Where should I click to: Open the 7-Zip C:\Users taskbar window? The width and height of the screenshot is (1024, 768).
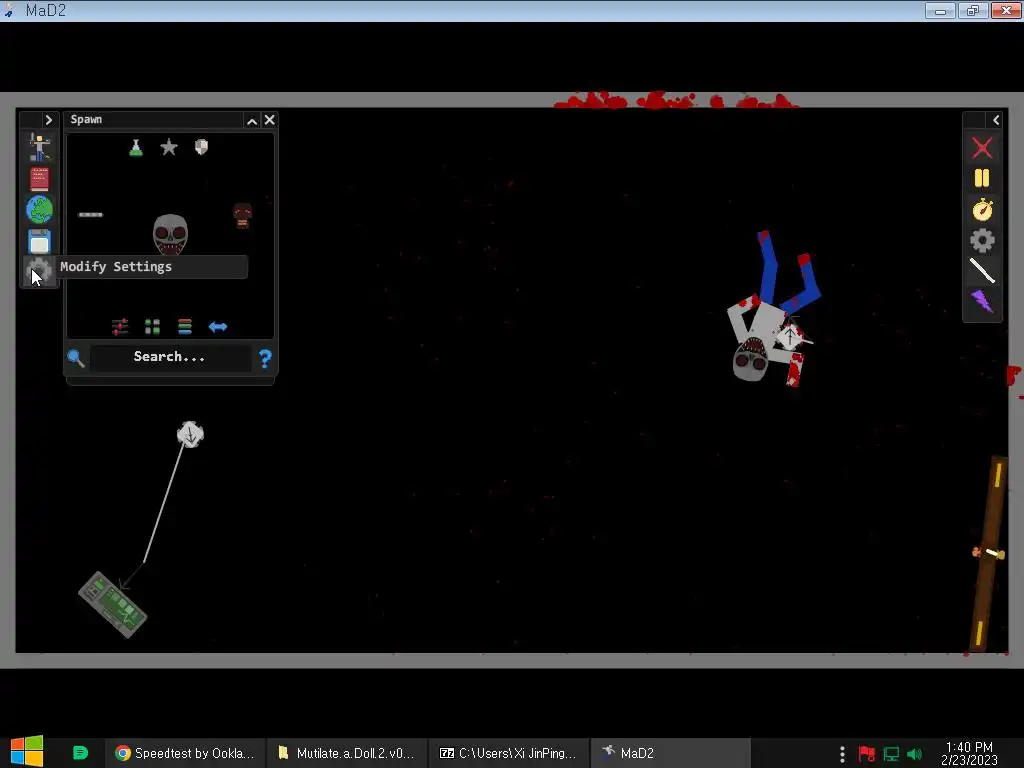pos(509,753)
